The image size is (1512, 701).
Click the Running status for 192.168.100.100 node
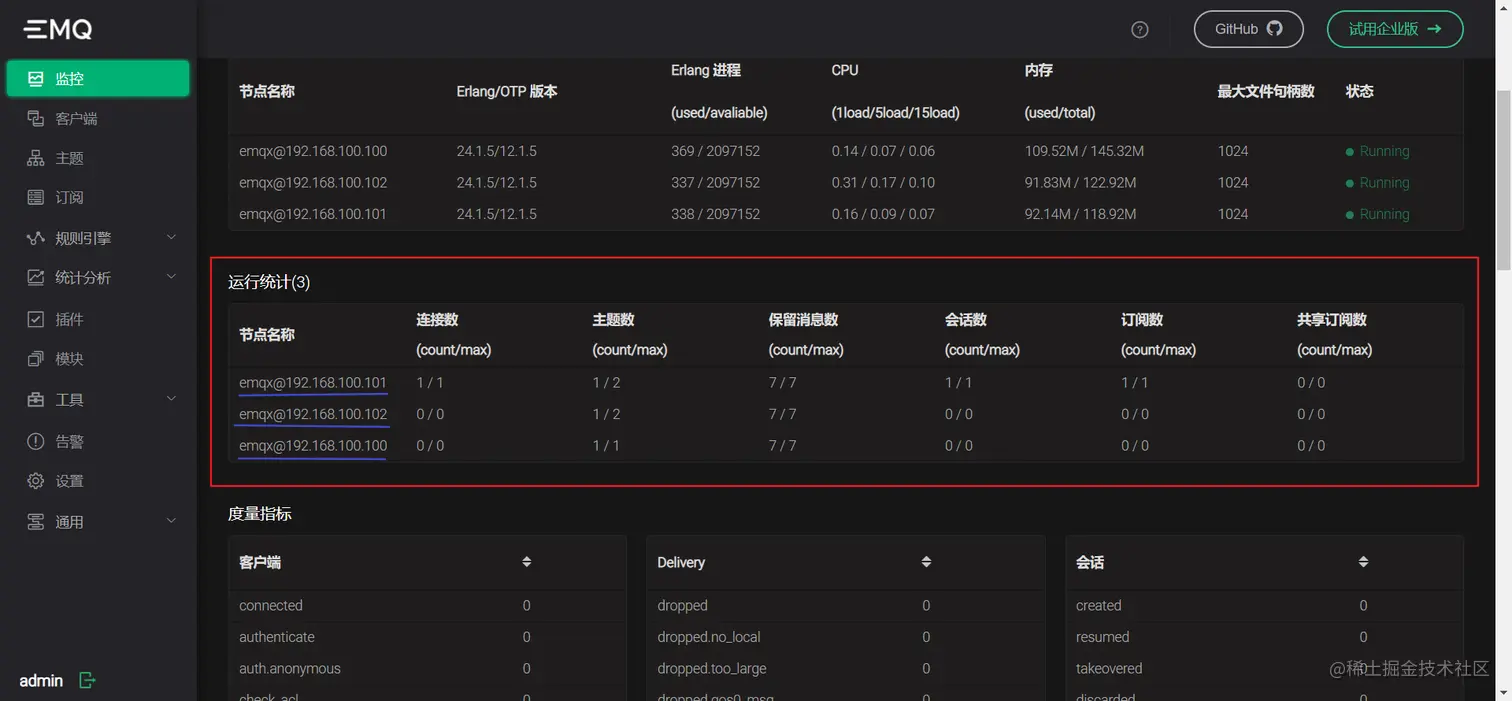(x=1378, y=151)
